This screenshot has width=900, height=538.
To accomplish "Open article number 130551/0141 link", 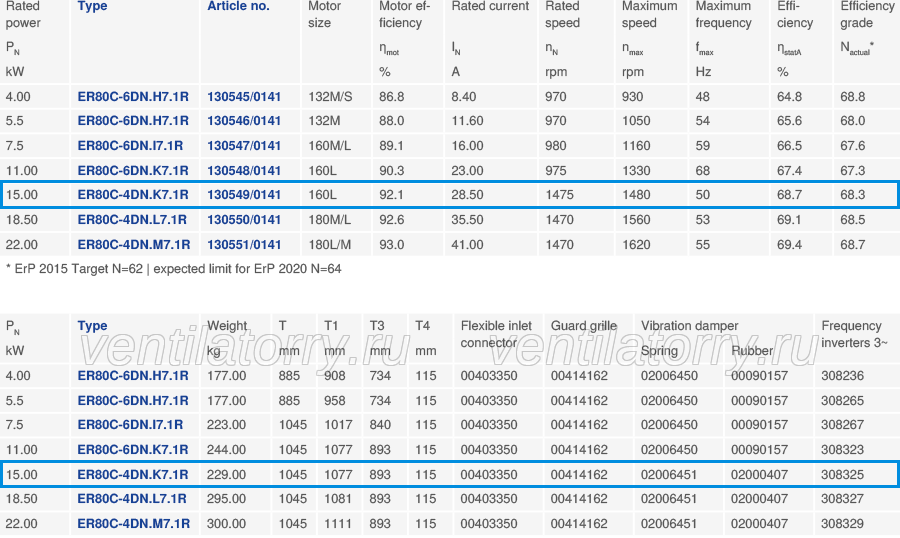I will tap(244, 245).
